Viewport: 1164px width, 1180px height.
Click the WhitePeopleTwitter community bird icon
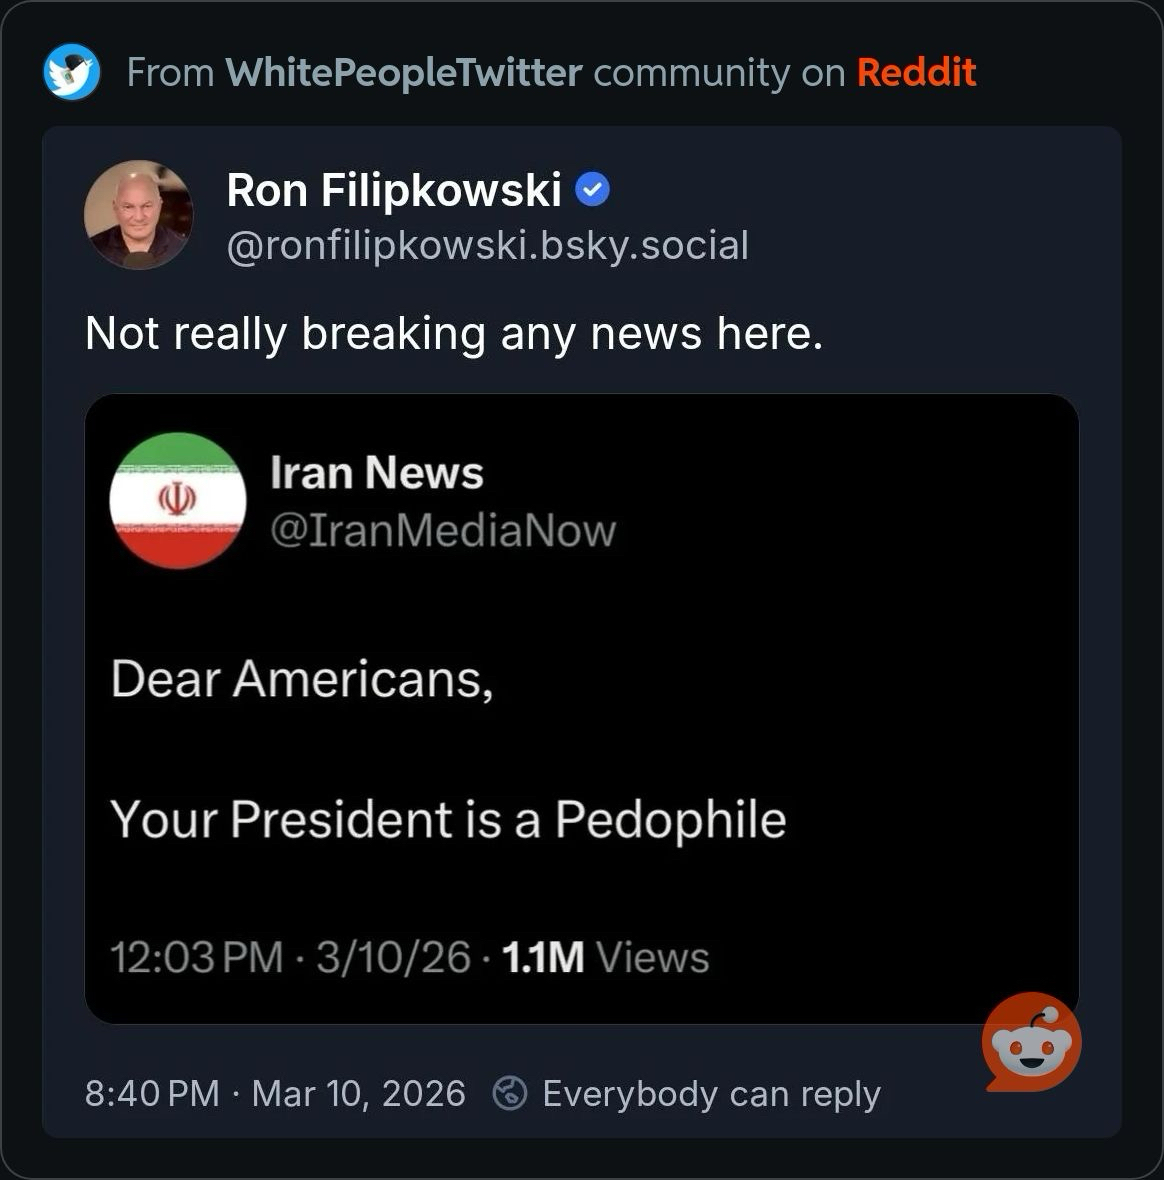(x=72, y=72)
